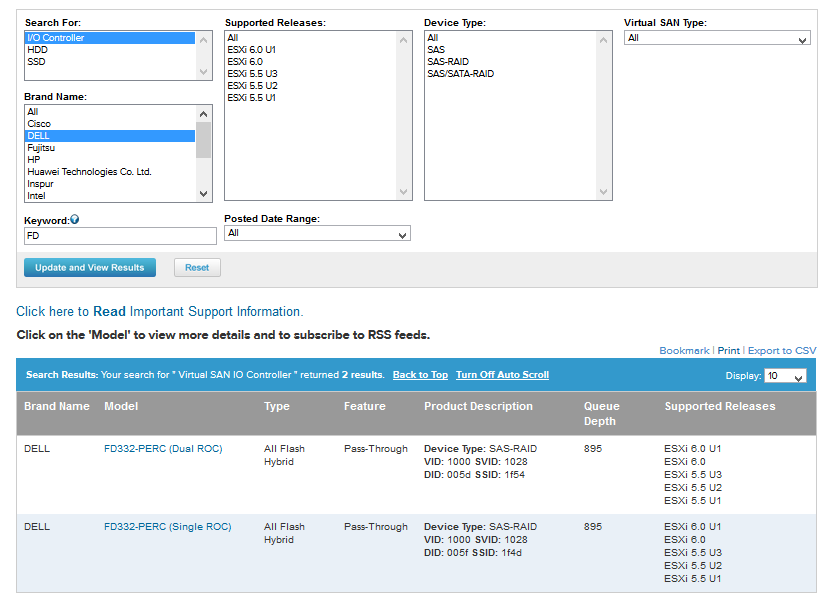Open the Posted Date Range dropdown
Screen dimensions: 834x603
[x=317, y=233]
